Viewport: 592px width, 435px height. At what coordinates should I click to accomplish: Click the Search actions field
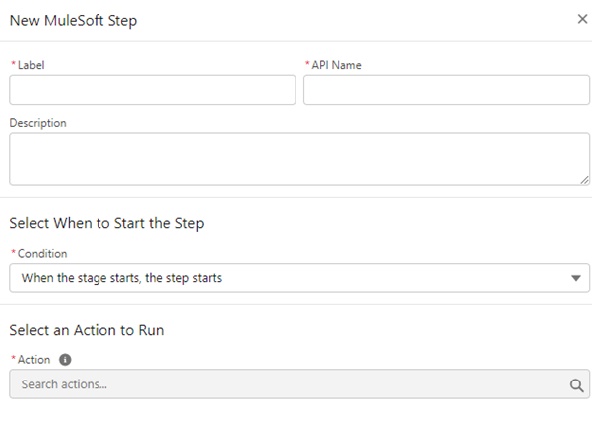299,384
